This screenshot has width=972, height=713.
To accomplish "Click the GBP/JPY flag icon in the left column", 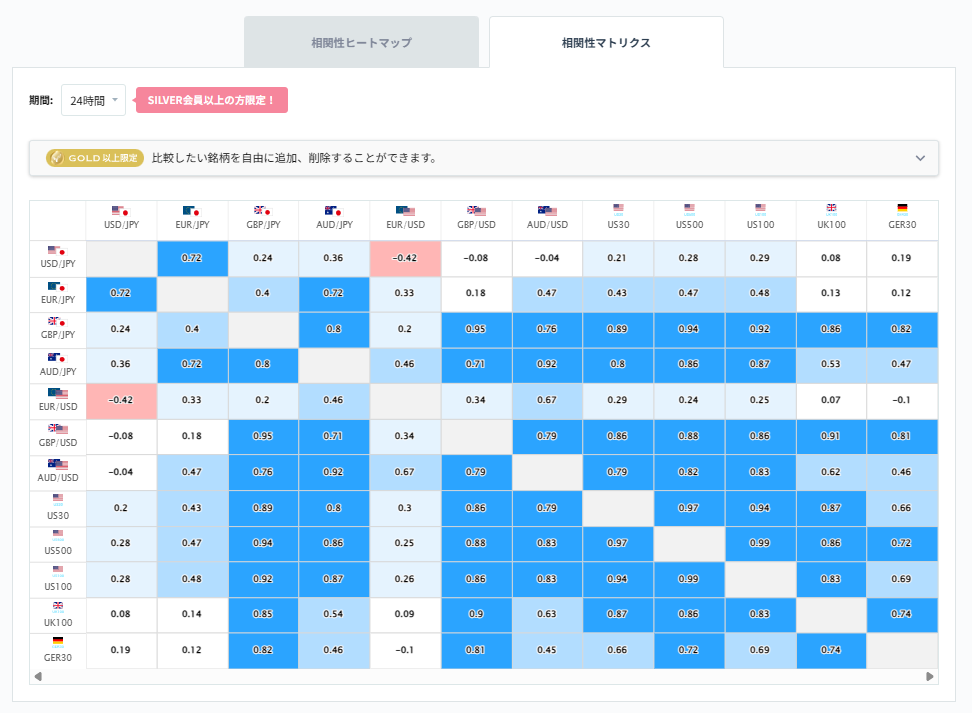I will coord(56,322).
